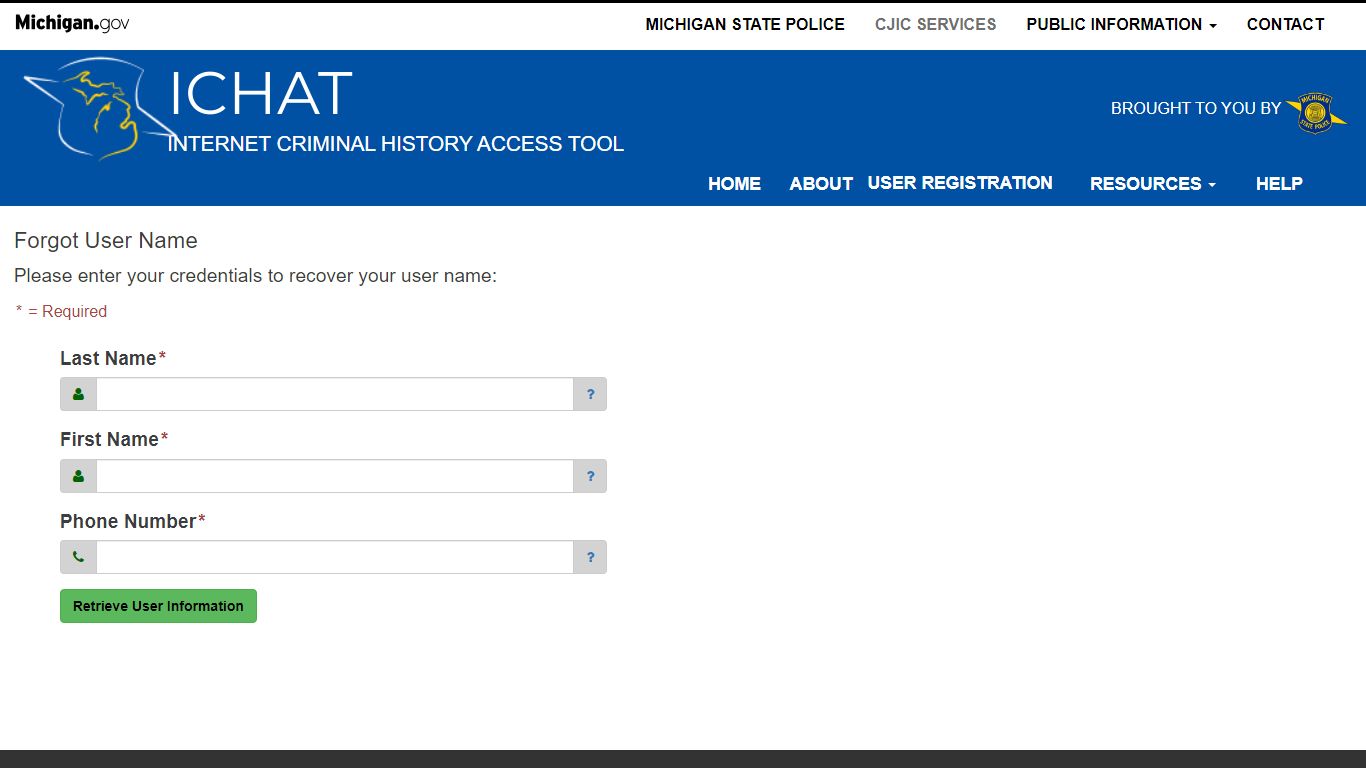Click the Last Name field label

[113, 358]
